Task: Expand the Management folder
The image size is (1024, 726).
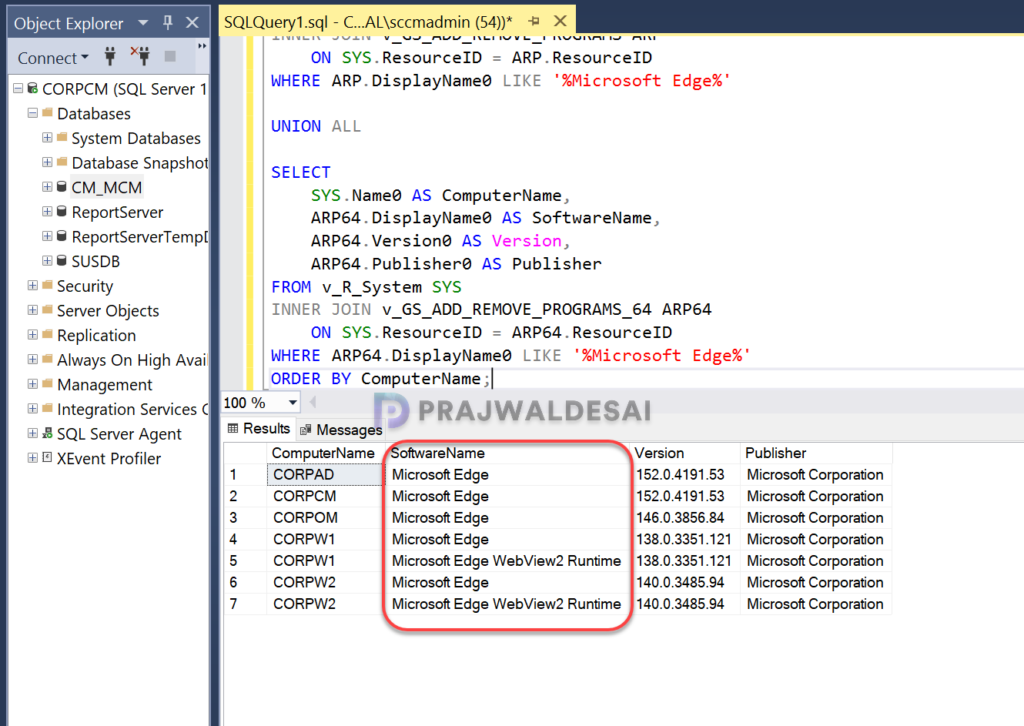Action: (33, 384)
